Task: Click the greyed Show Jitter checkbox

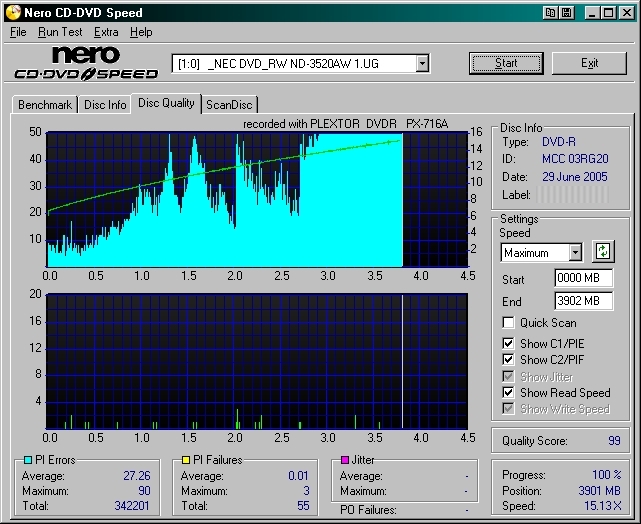Action: click(508, 376)
